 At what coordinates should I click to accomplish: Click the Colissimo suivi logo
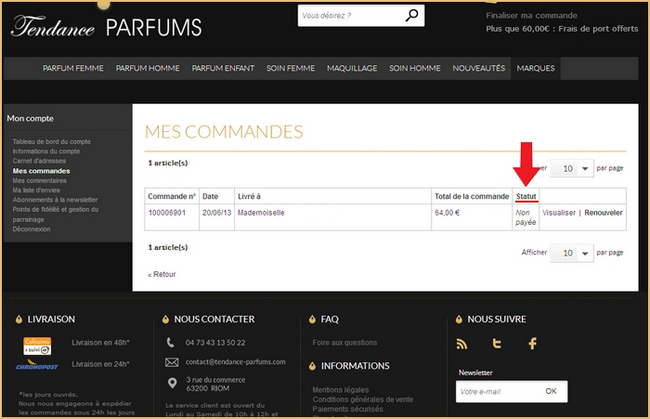pyautogui.click(x=37, y=346)
